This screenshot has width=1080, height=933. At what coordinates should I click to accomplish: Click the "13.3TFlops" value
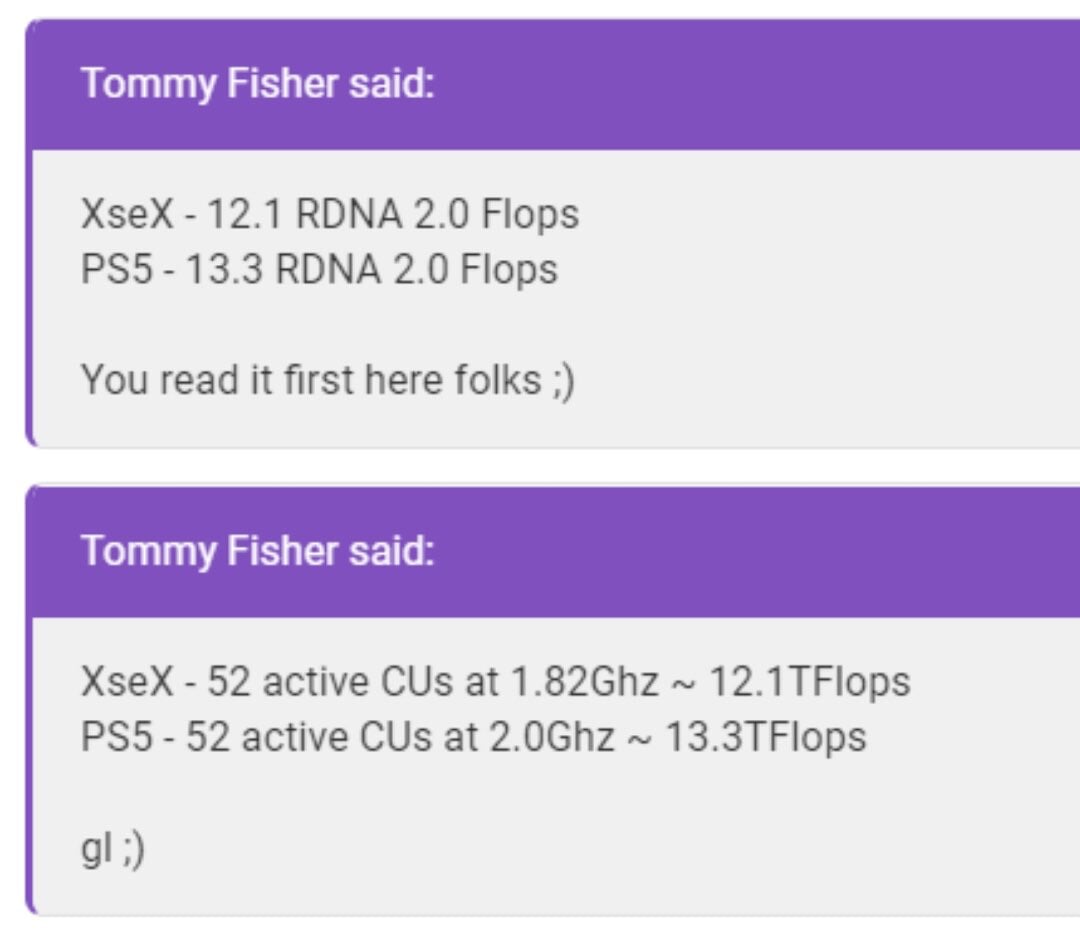(766, 737)
